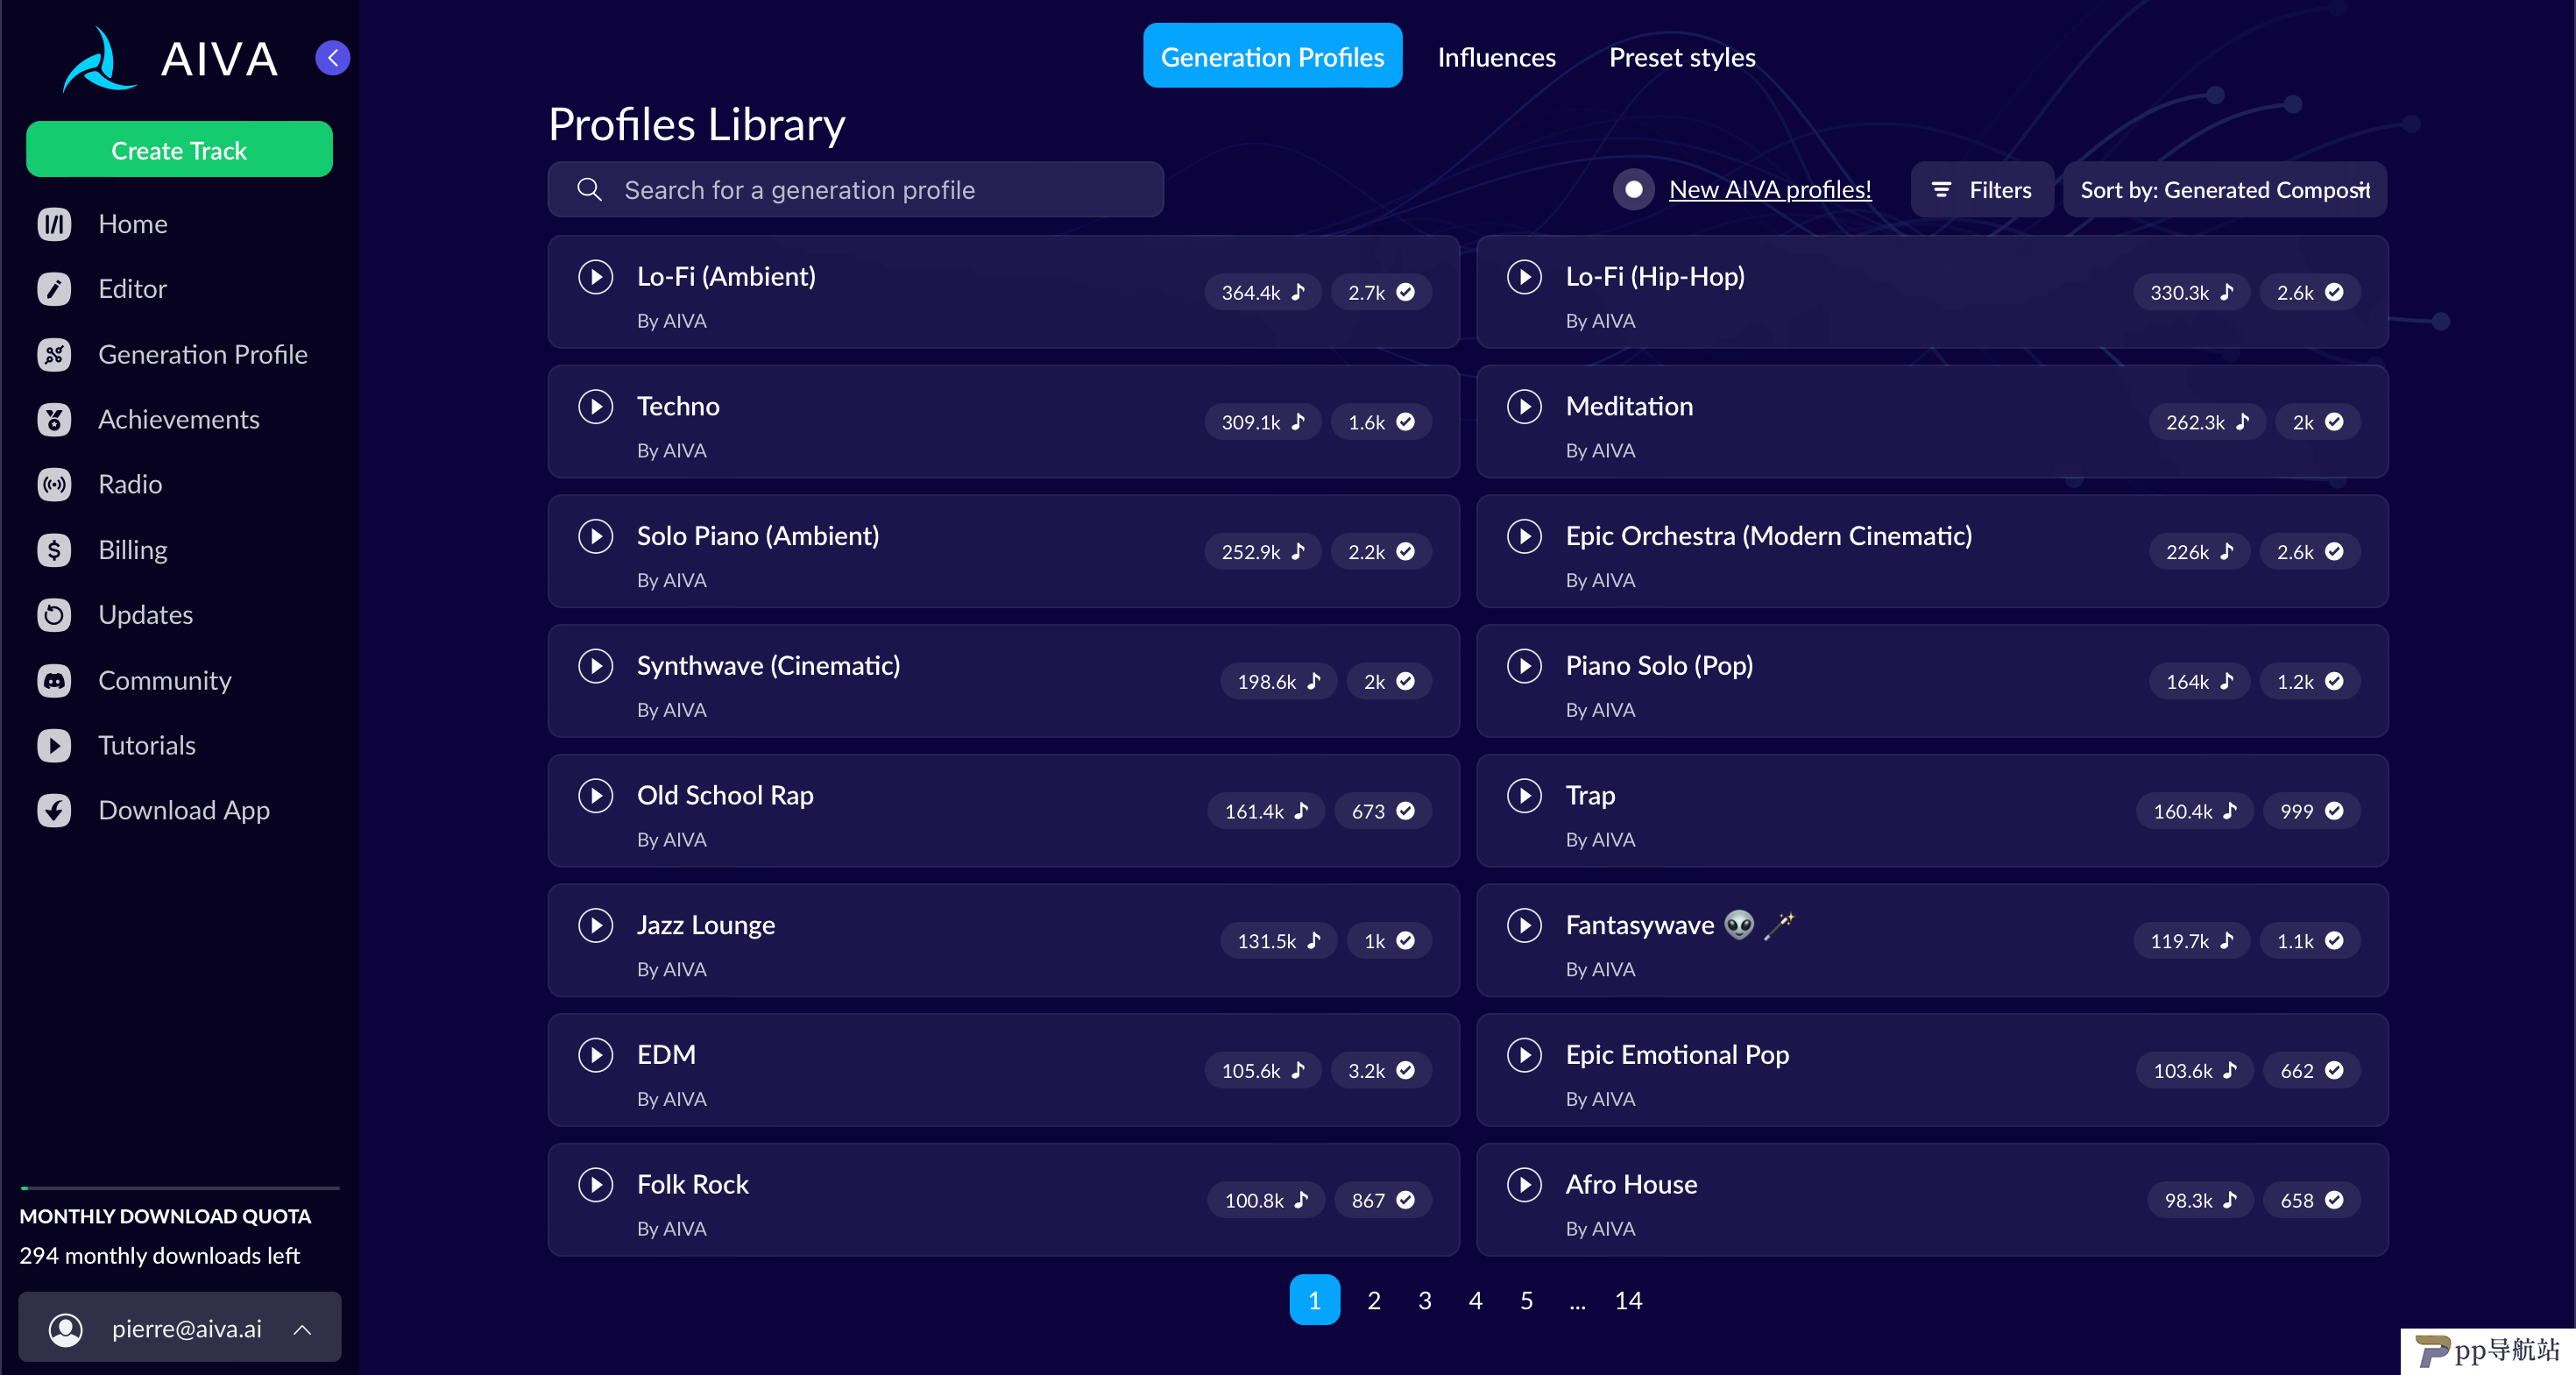Click the search magnifier icon
This screenshot has width=2576, height=1375.
(590, 189)
